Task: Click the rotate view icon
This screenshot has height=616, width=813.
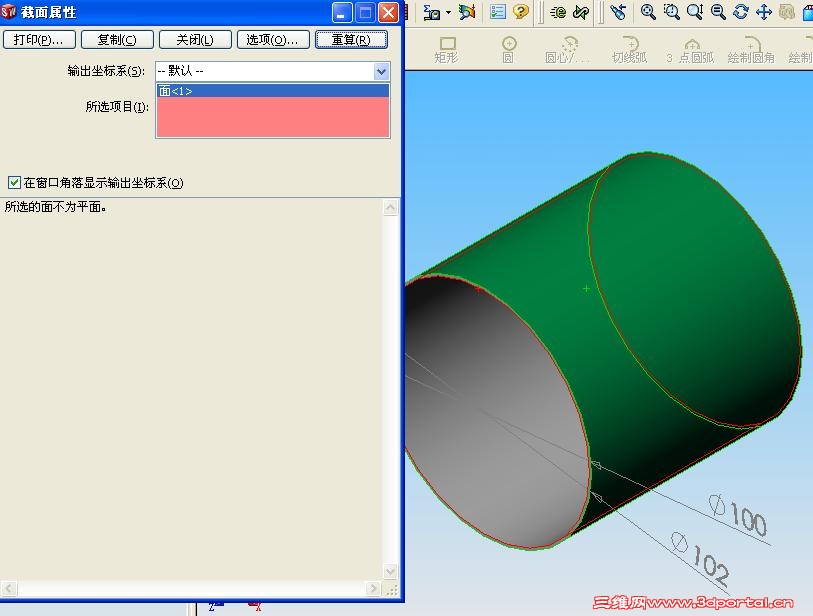Action: 741,12
